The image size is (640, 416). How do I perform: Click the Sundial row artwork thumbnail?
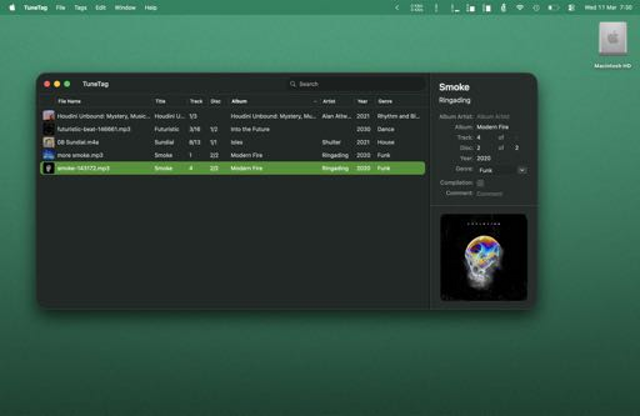pos(49,142)
